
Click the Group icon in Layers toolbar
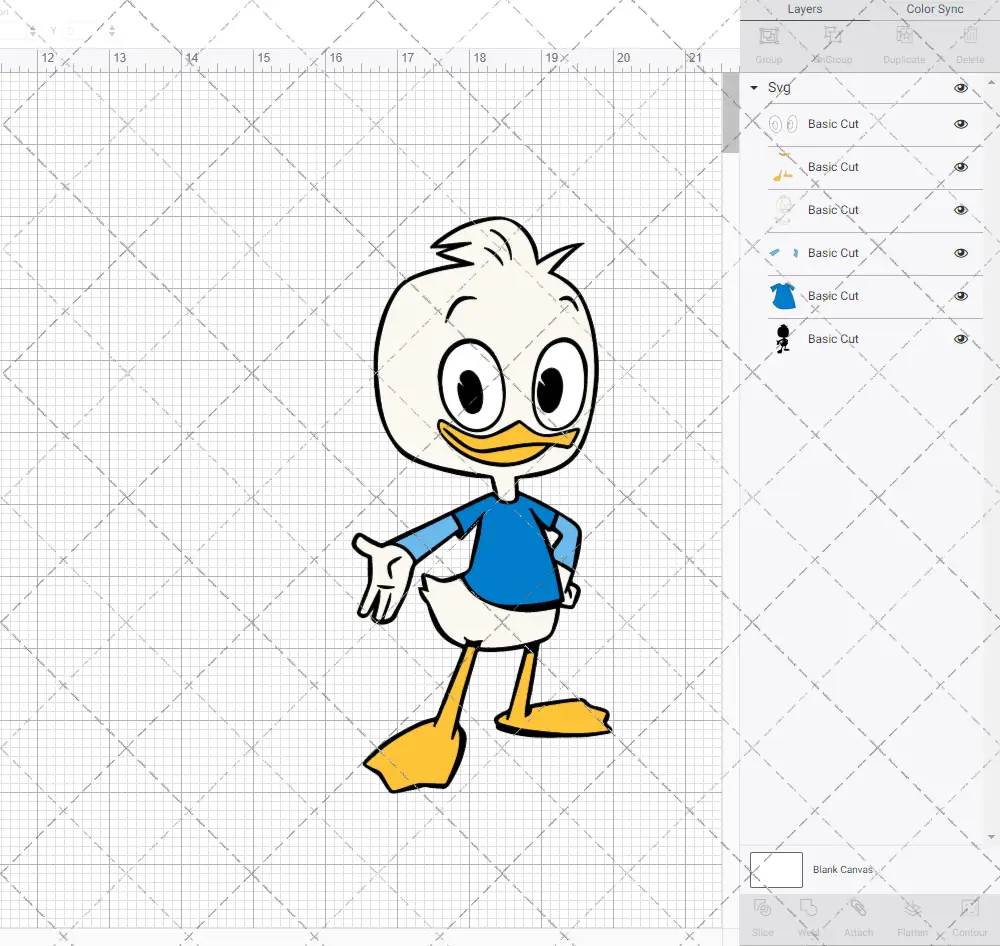tap(768, 36)
